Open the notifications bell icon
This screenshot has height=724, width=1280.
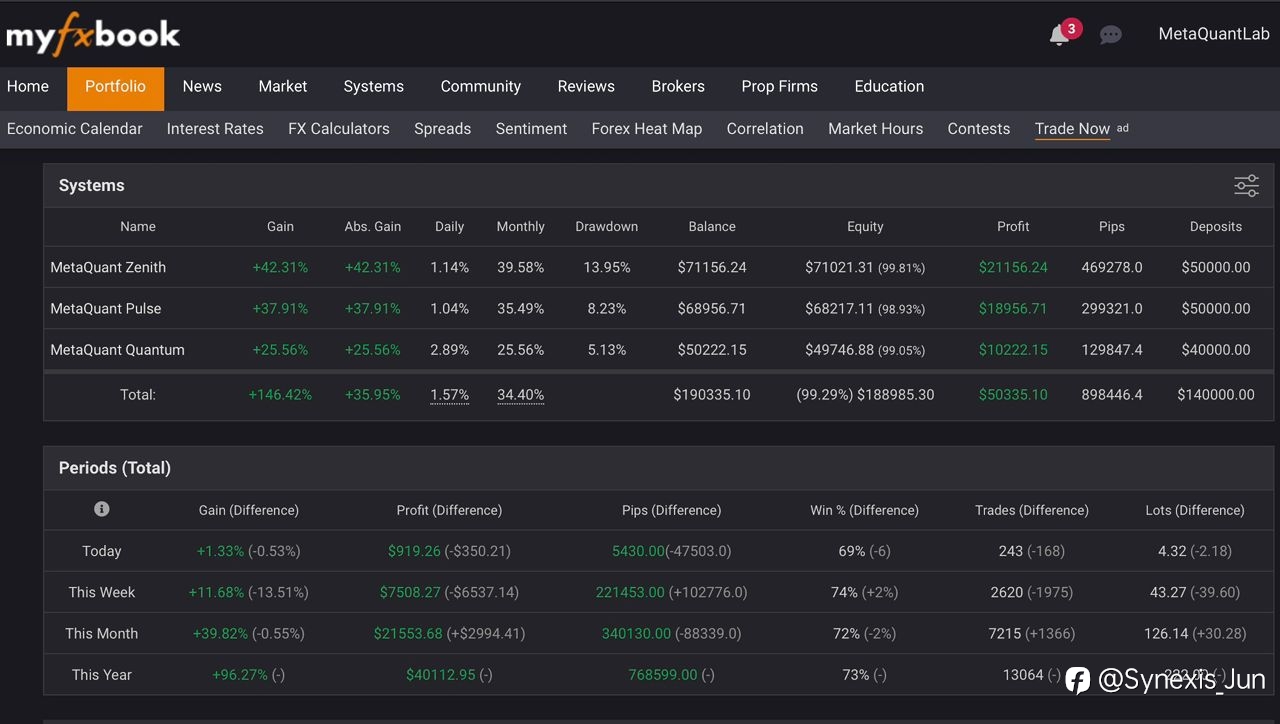1060,35
